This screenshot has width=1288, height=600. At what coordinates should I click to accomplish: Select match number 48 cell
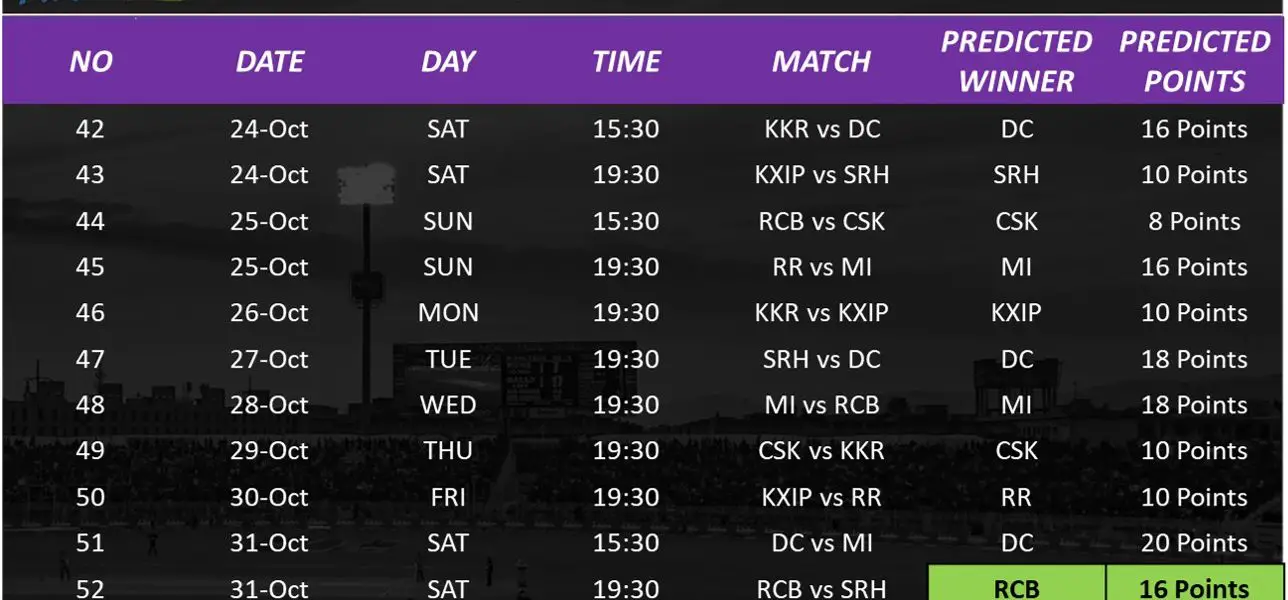coord(90,405)
